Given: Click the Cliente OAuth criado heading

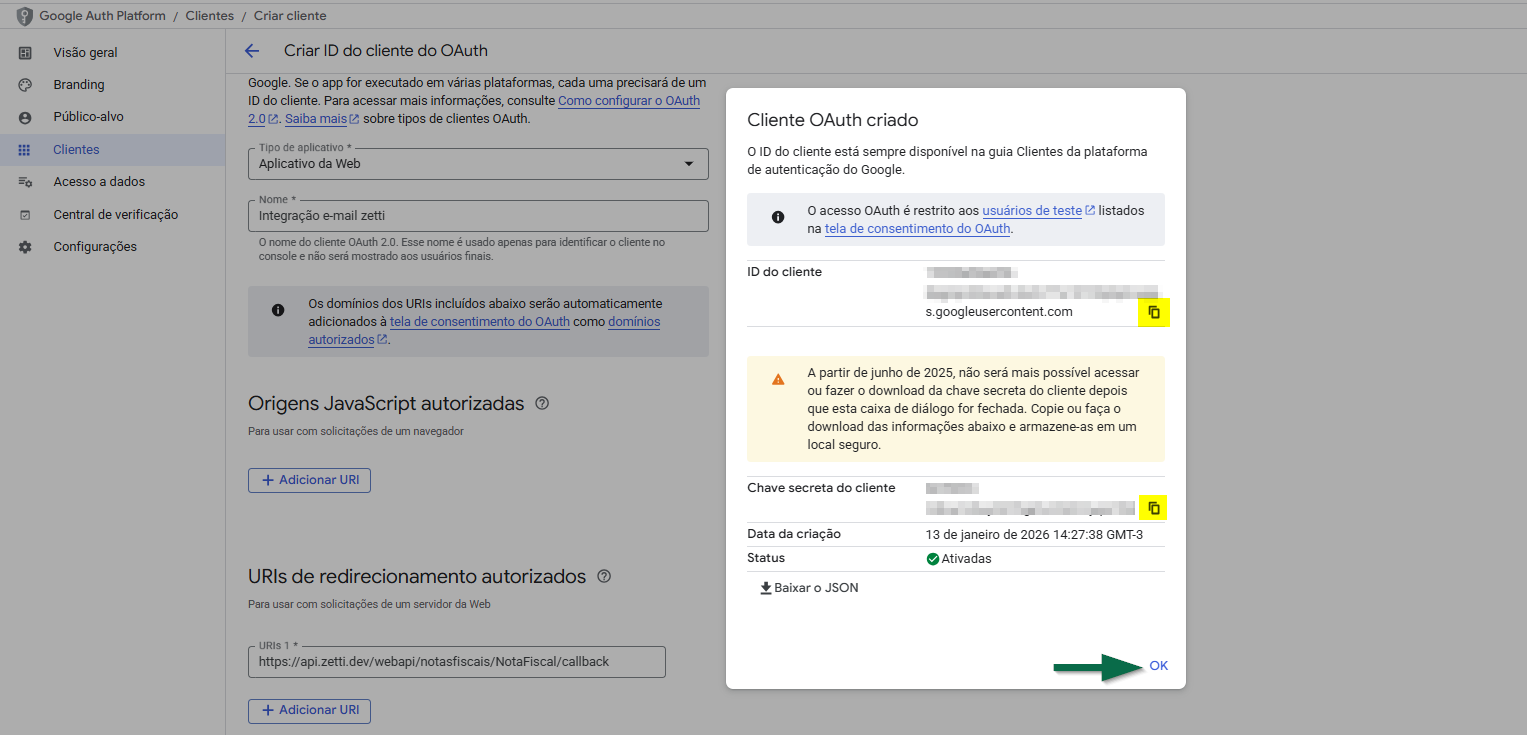Looking at the screenshot, I should tap(833, 120).
